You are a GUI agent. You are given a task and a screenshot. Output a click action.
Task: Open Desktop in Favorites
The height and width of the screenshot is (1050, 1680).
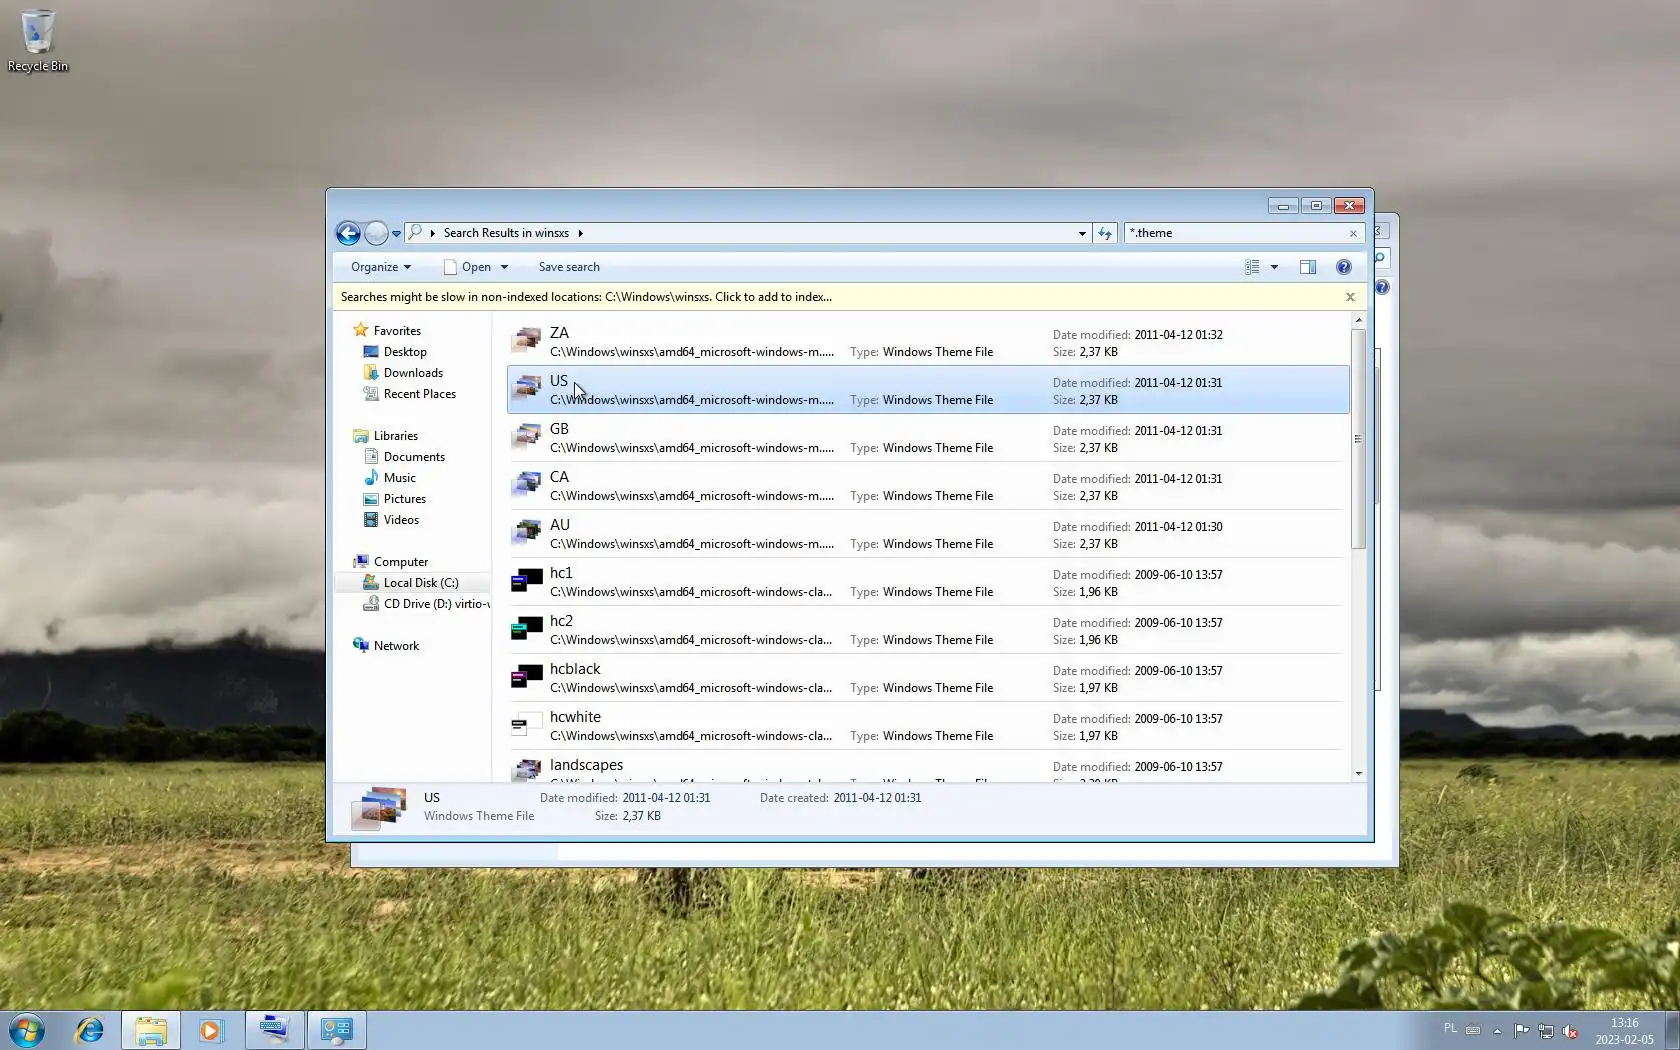click(405, 352)
